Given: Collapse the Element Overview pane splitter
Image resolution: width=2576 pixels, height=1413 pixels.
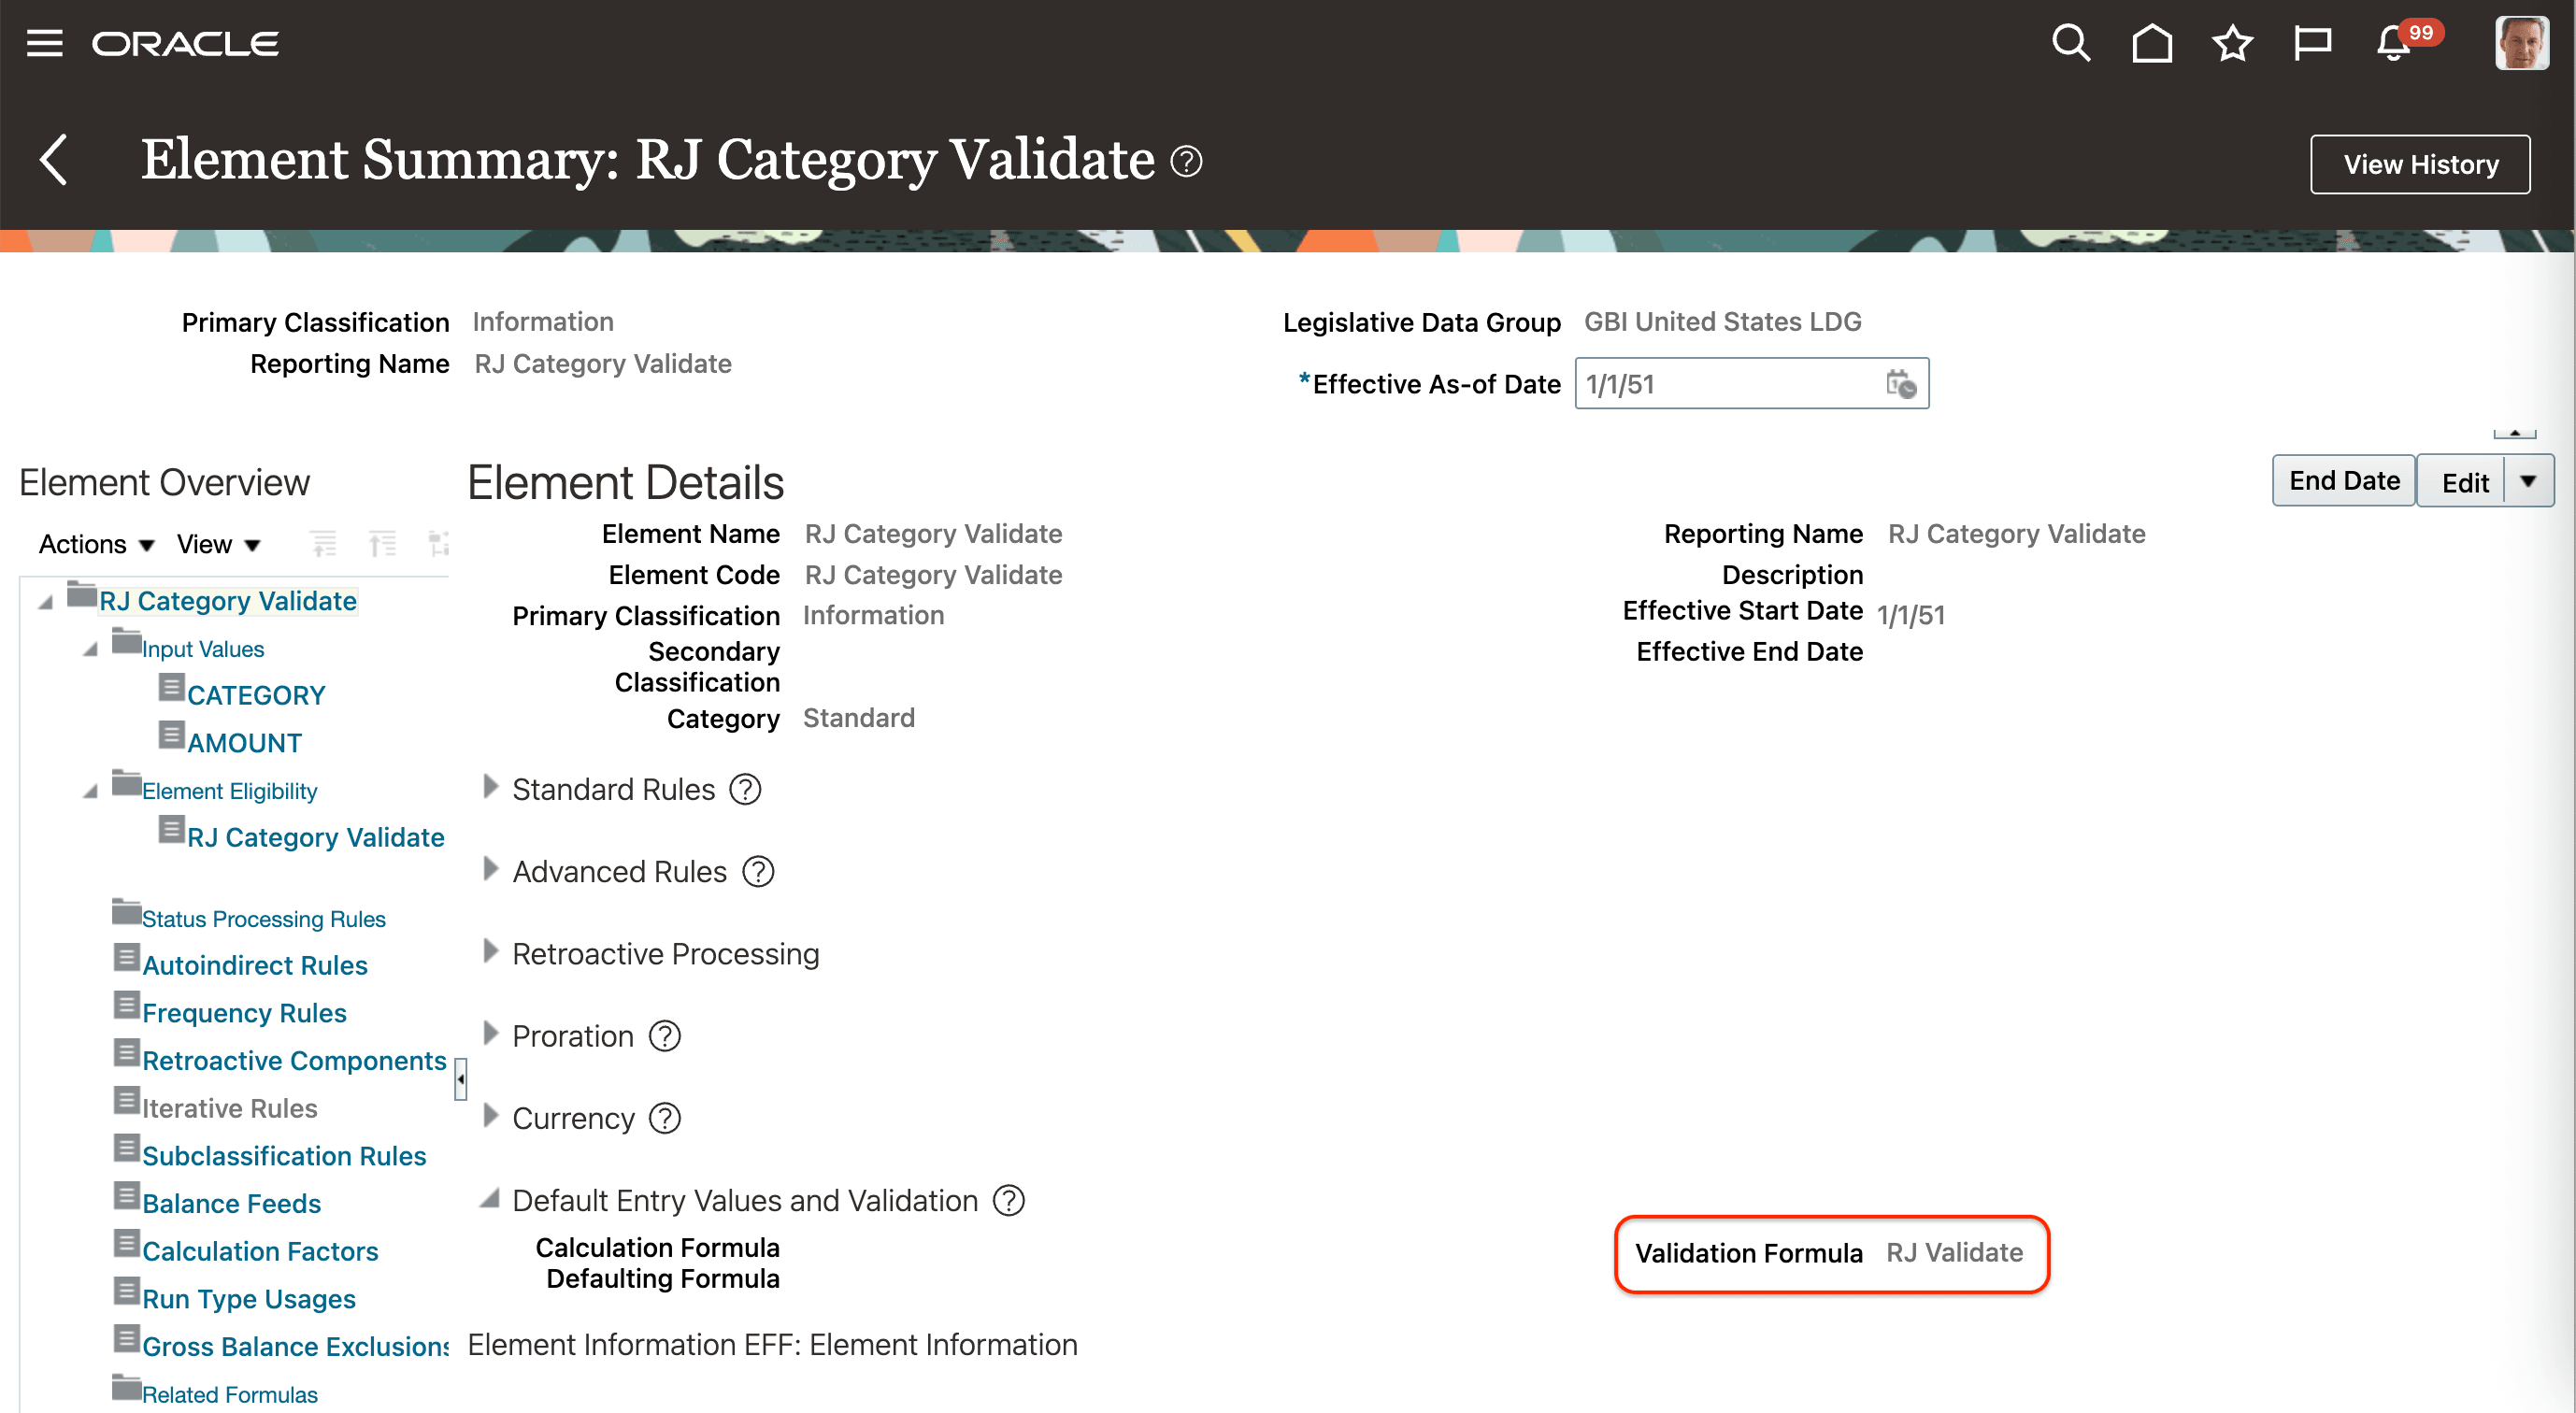Looking at the screenshot, I should point(460,1079).
